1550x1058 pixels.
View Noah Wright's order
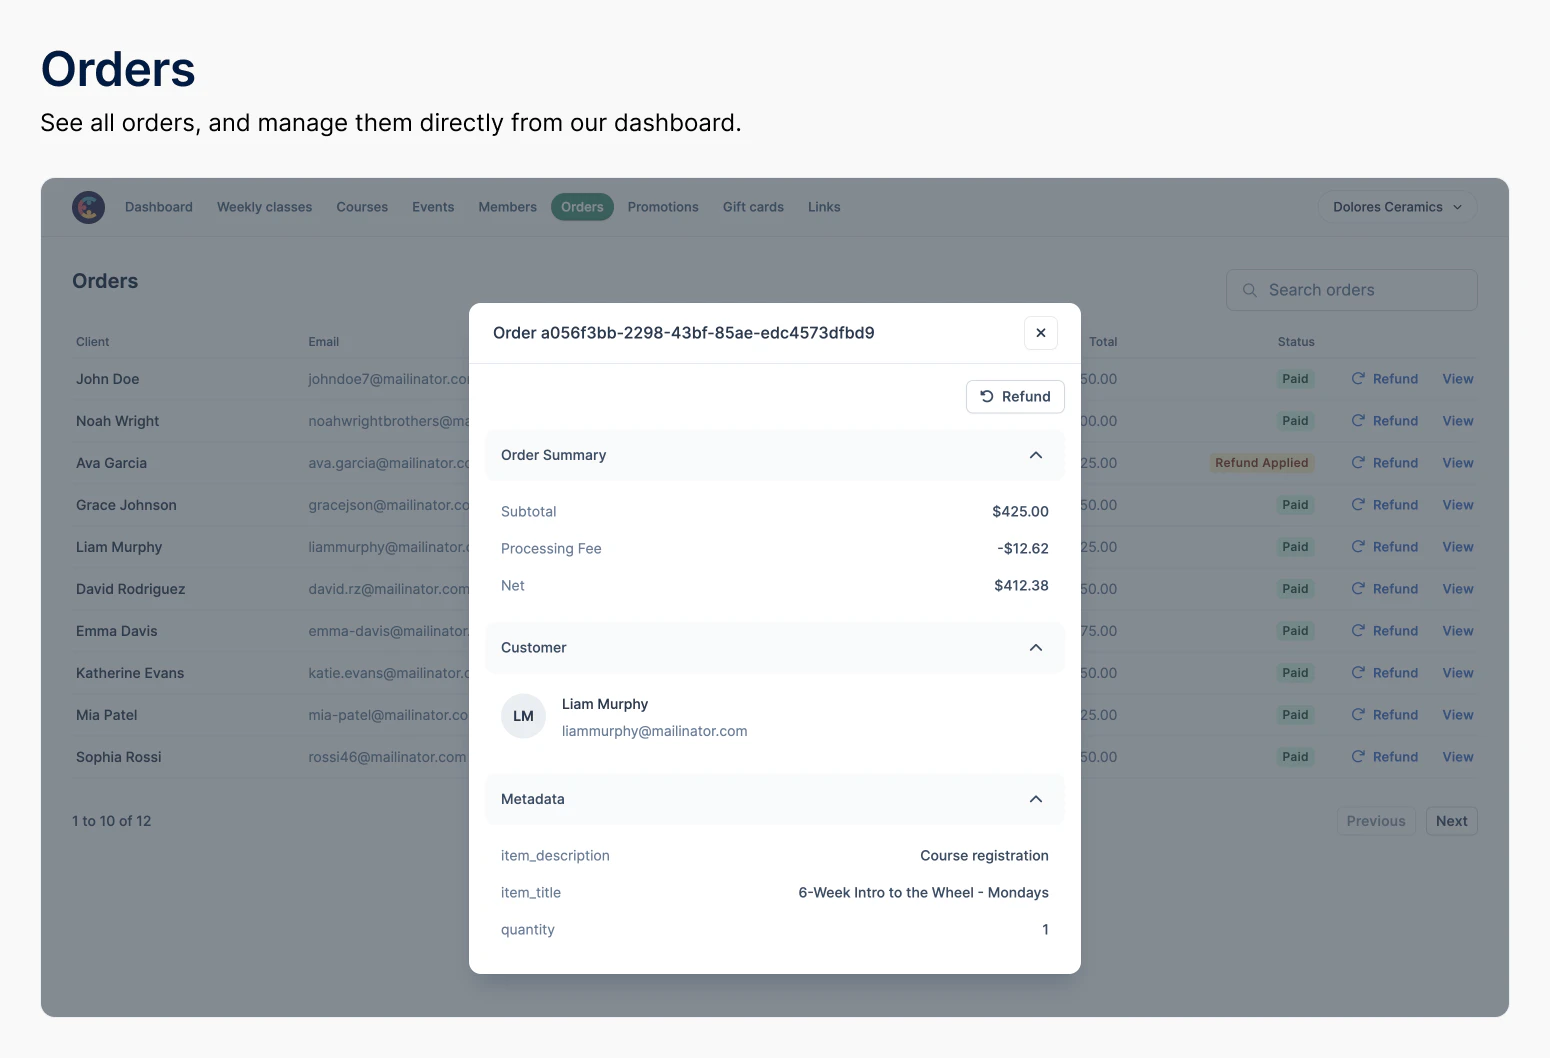click(1457, 421)
